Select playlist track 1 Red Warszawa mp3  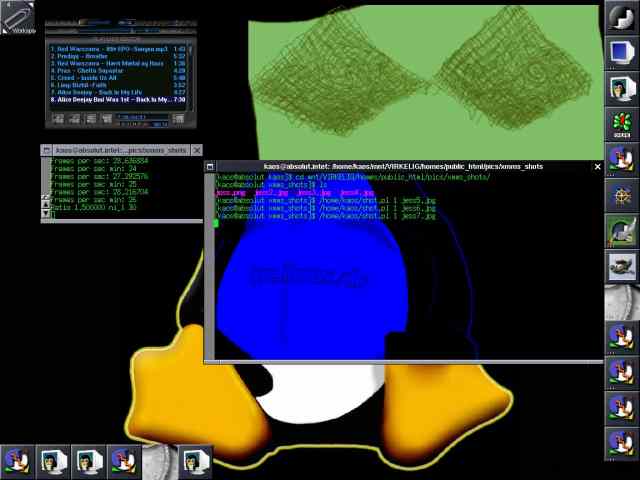click(x=118, y=49)
